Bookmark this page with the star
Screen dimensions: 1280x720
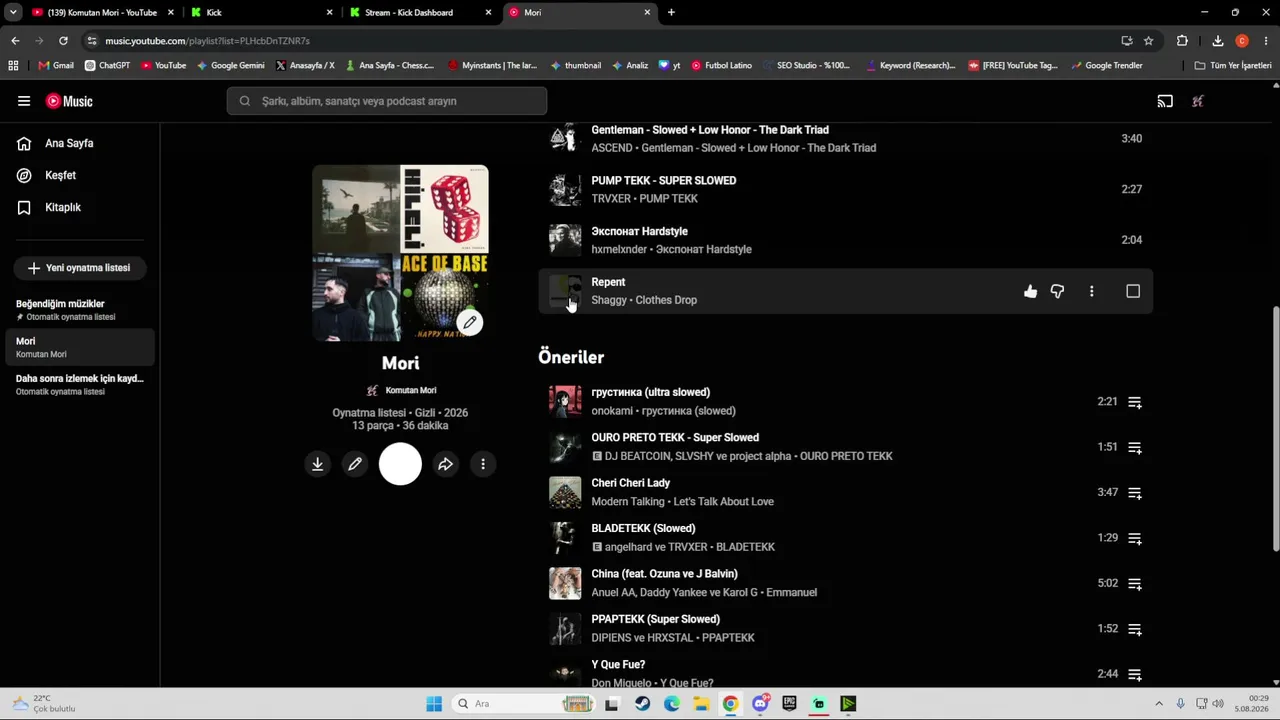pos(1148,41)
